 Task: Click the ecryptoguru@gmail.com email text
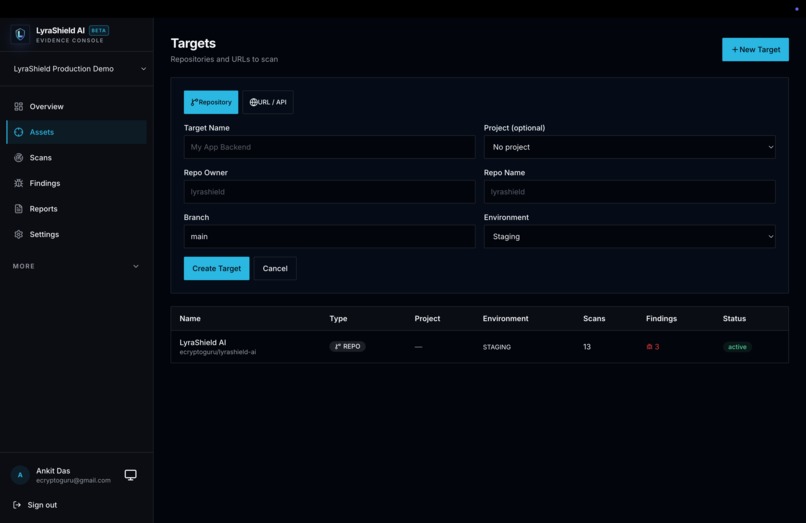(73, 480)
